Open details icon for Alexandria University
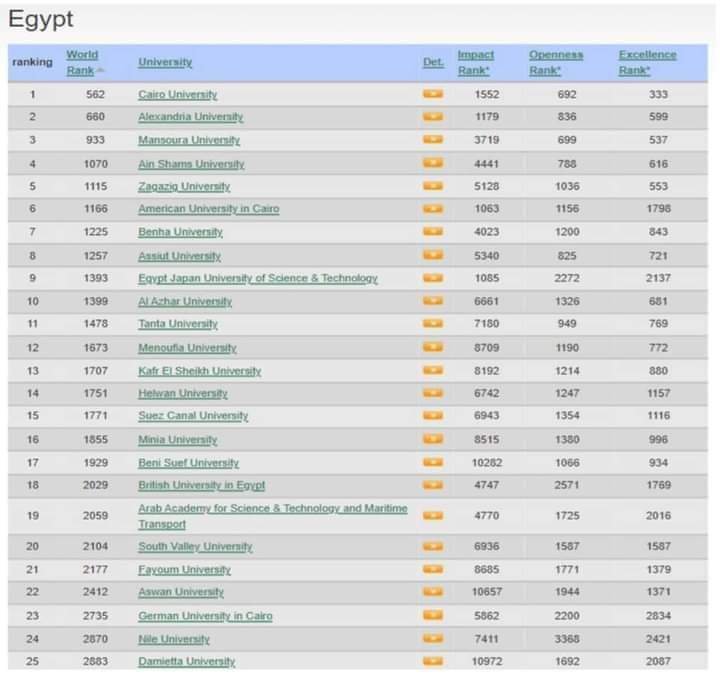Screen dimensions: 720x678 433,117
